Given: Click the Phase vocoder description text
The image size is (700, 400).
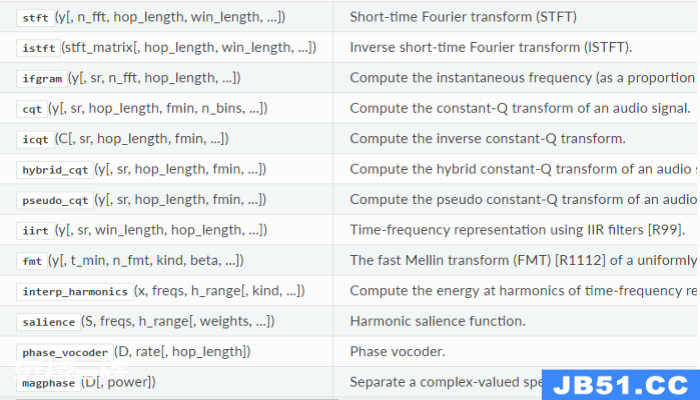Looking at the screenshot, I should point(397,352).
